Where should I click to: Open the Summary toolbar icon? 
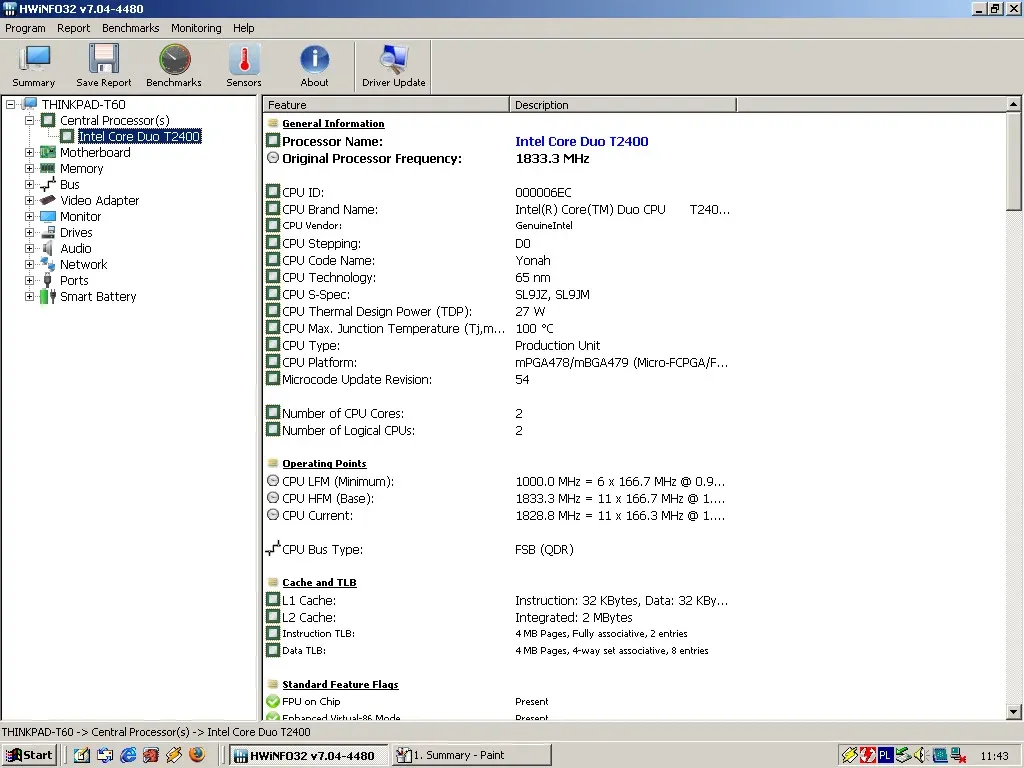(x=34, y=66)
